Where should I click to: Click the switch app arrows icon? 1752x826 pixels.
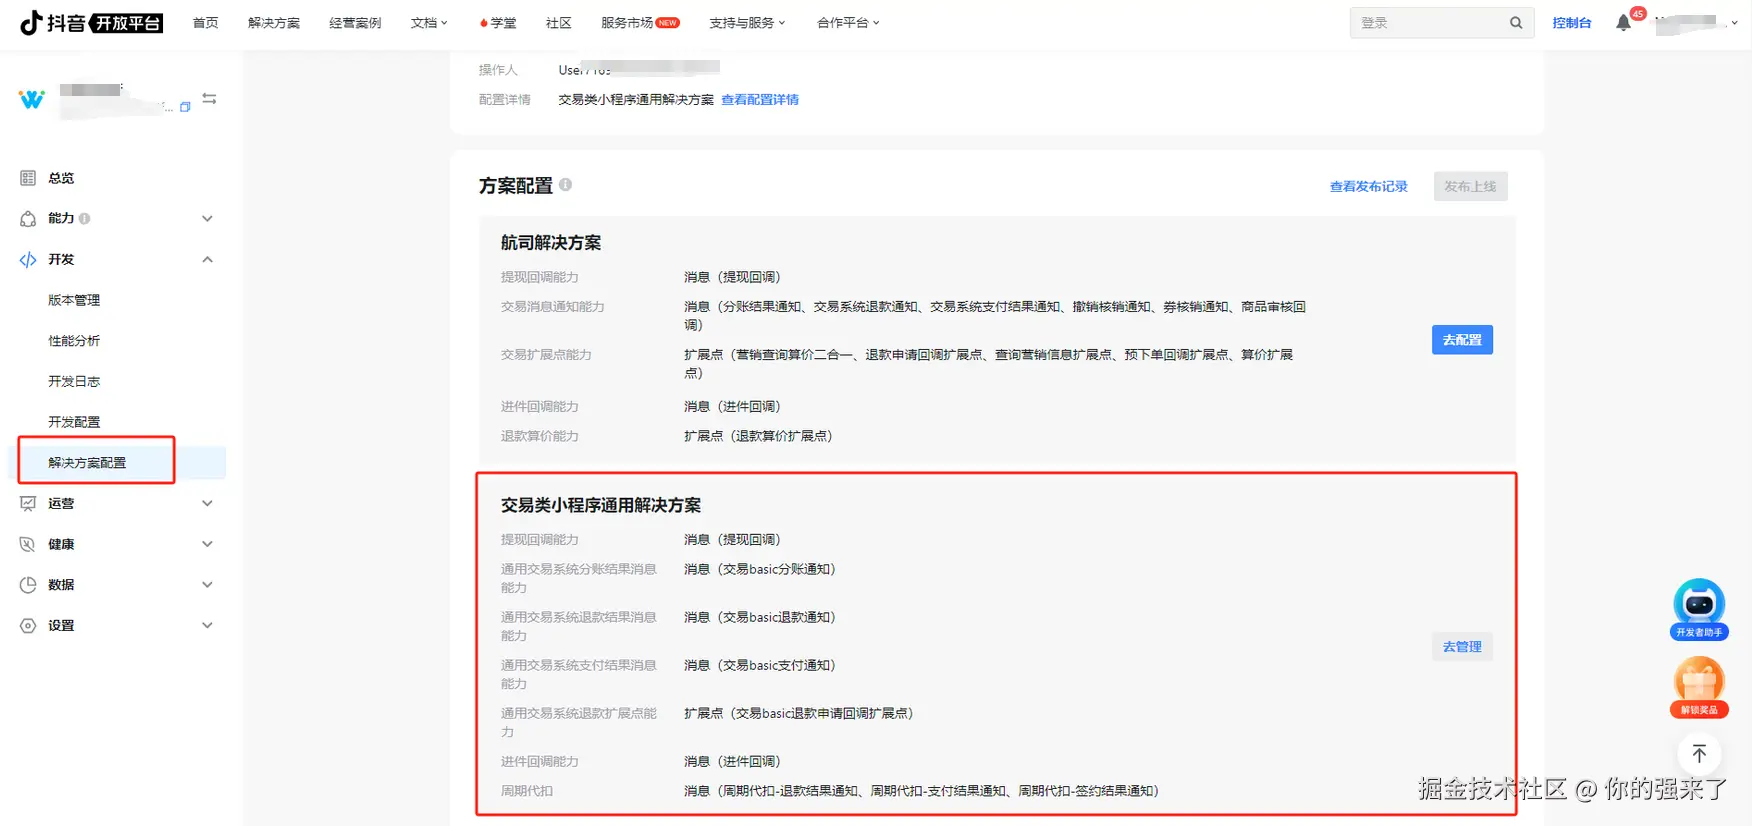[209, 98]
